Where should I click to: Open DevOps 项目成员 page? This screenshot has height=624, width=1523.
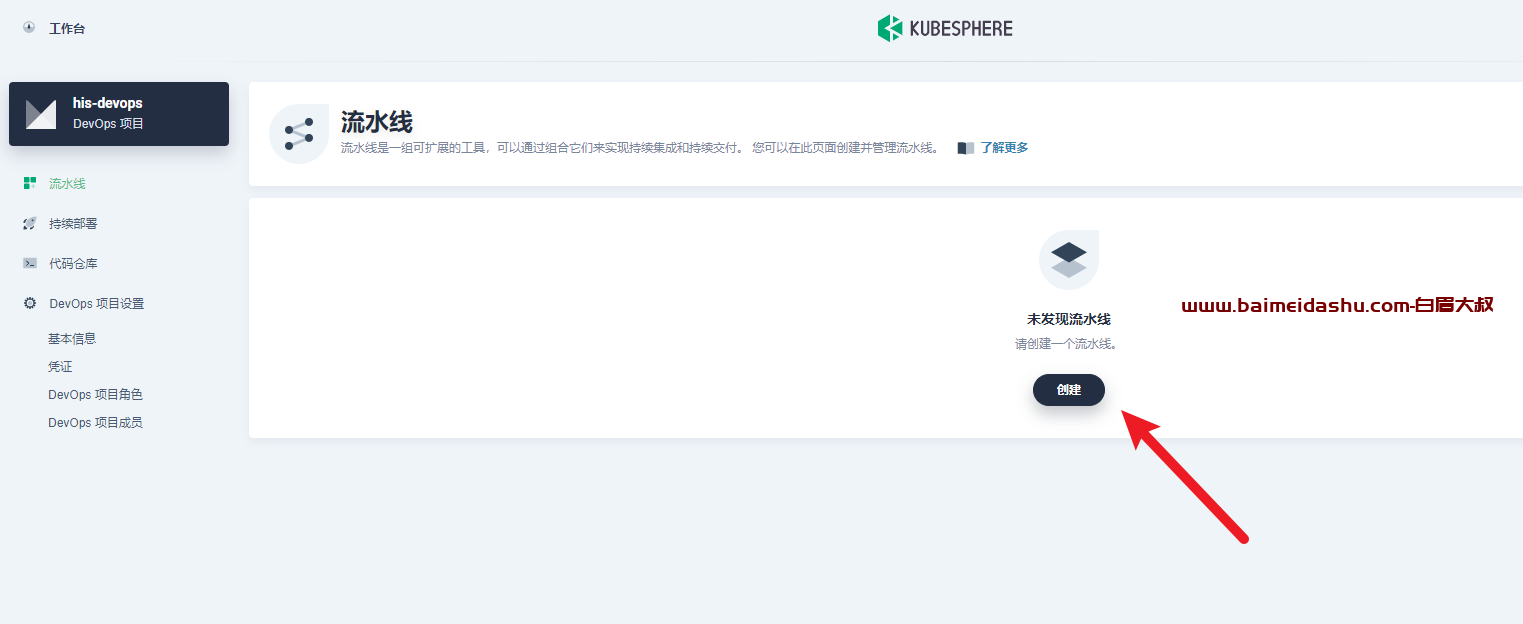coord(95,423)
